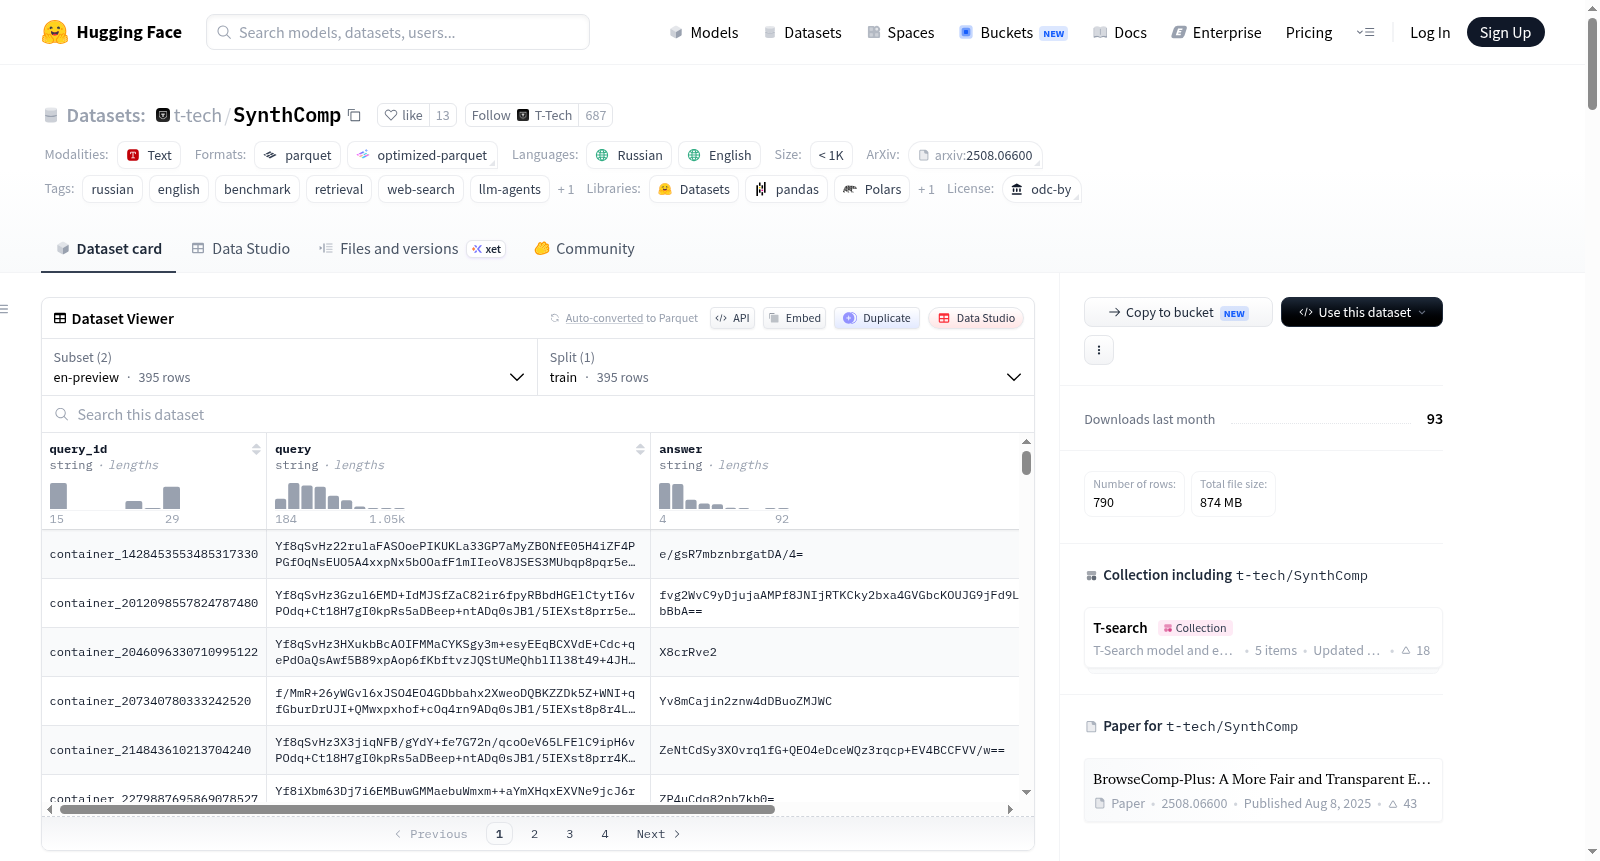The width and height of the screenshot is (1600, 861).
Task: Switch to the Data Studio tab
Action: (241, 249)
